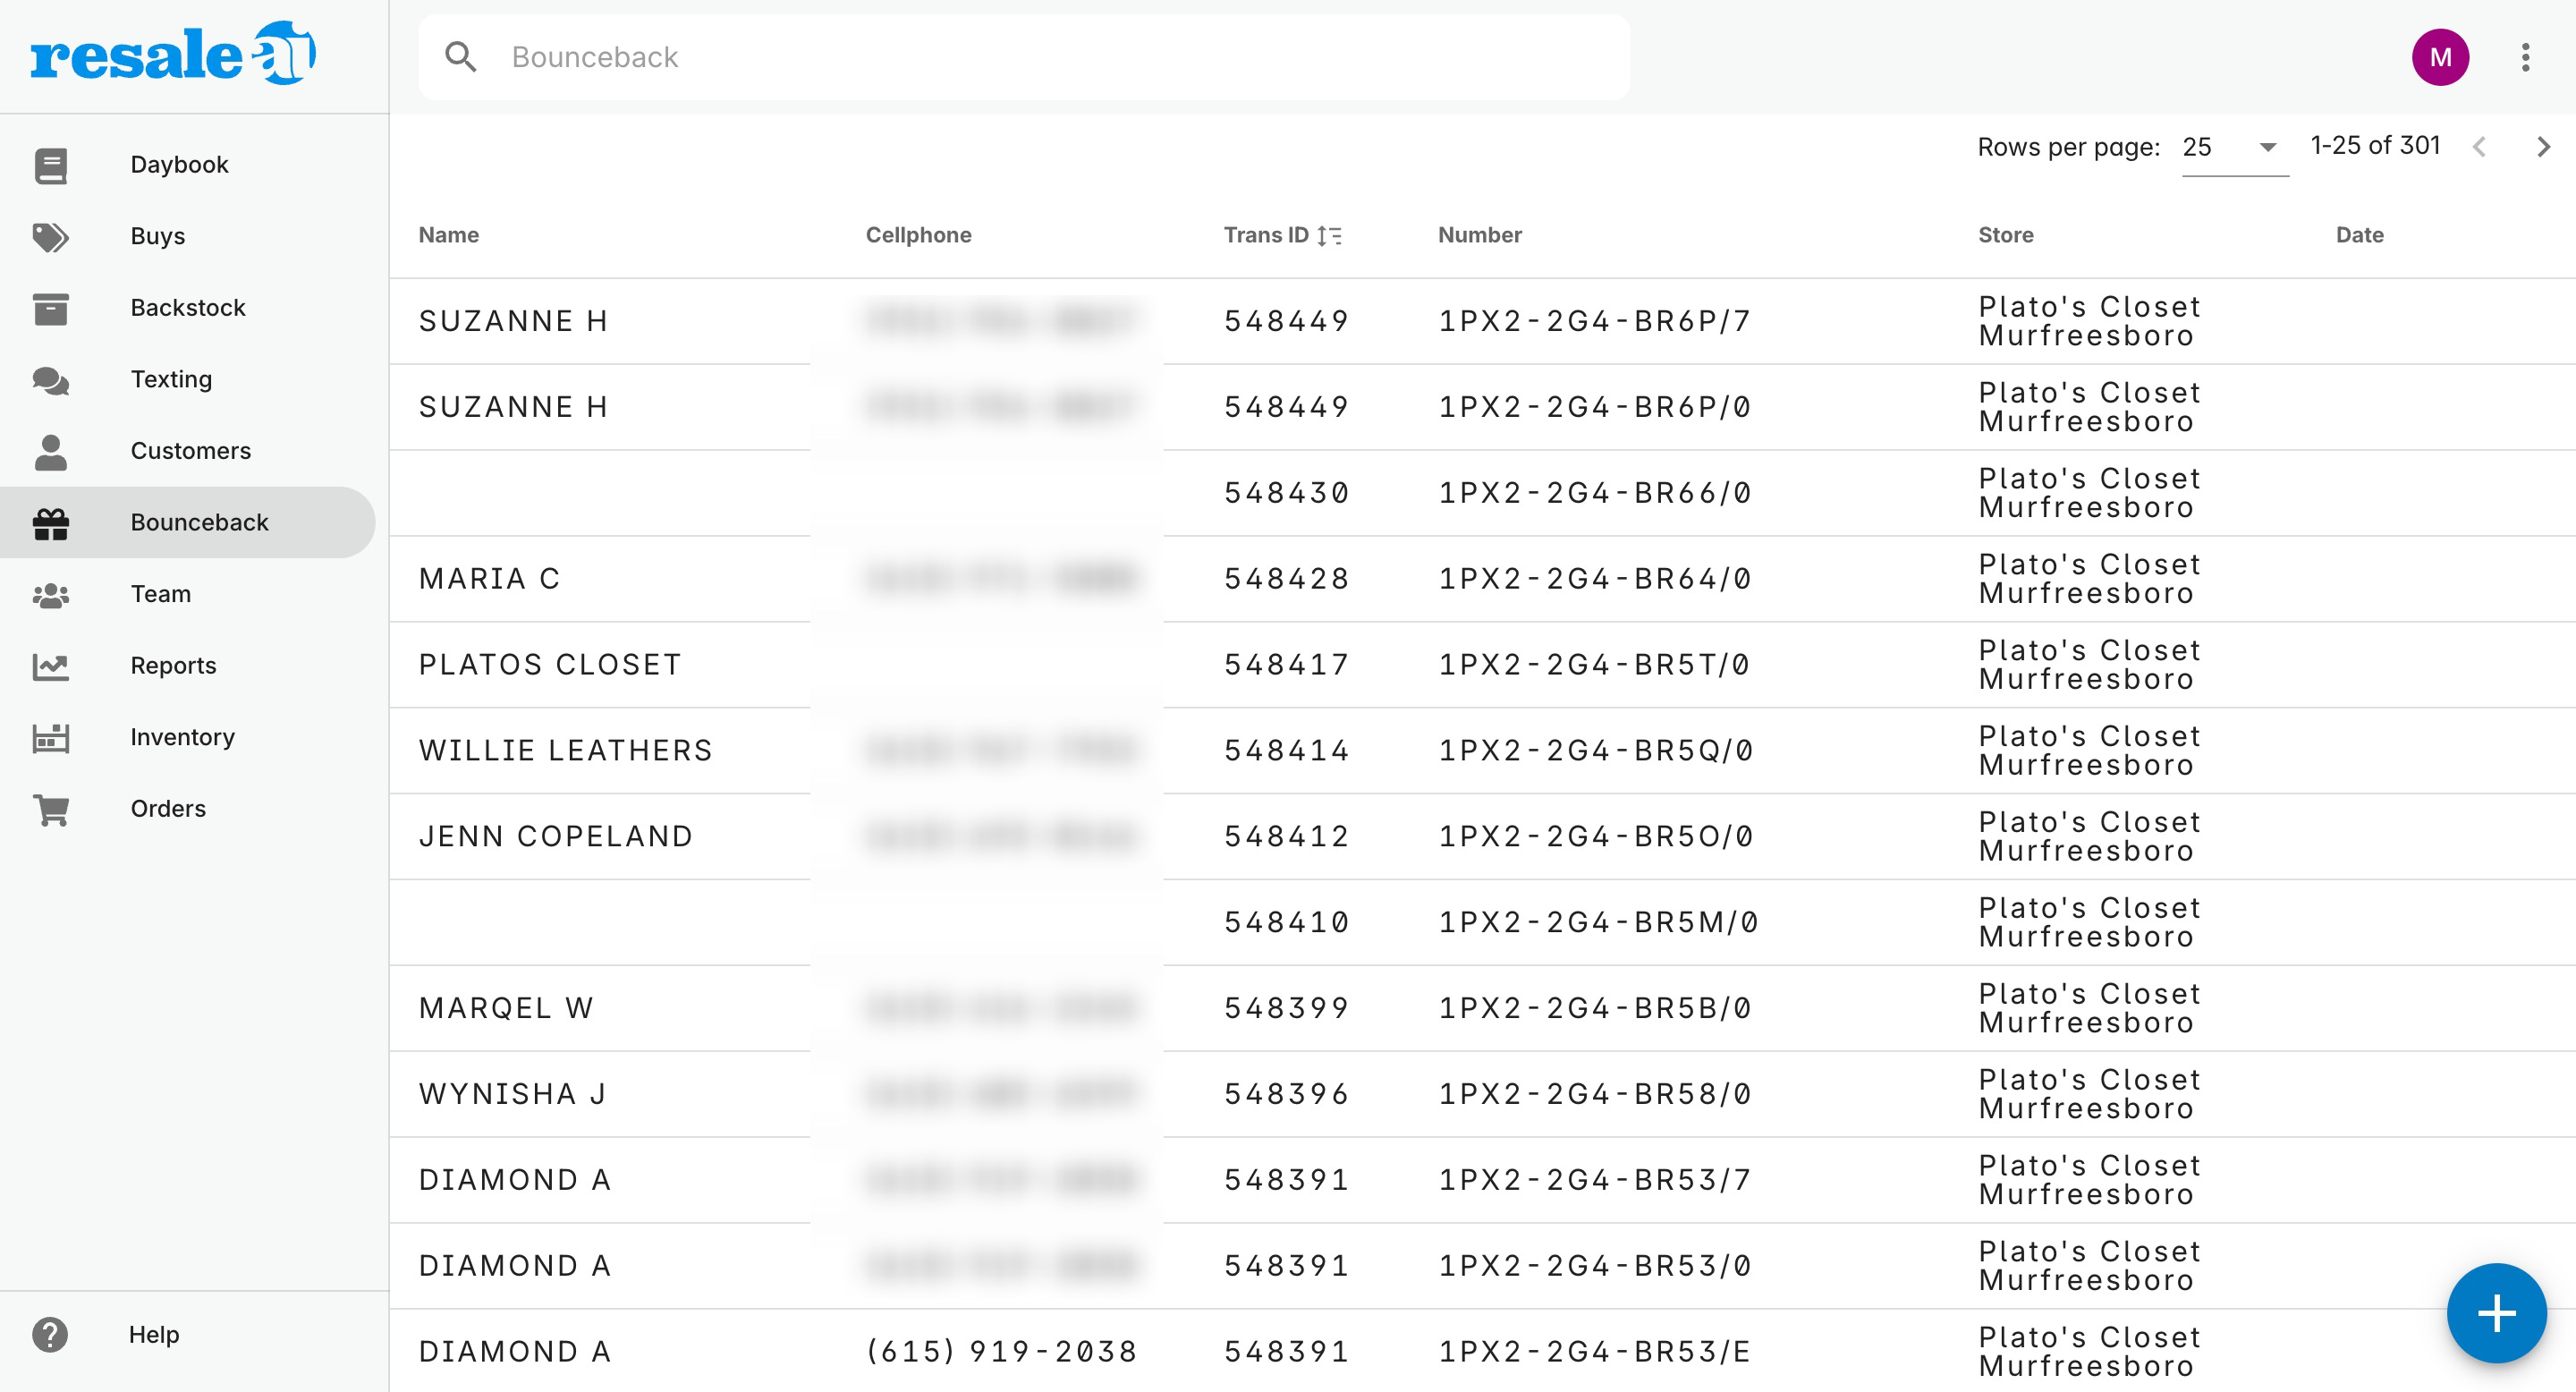
Task: Open the Team menu item
Action: tap(160, 594)
